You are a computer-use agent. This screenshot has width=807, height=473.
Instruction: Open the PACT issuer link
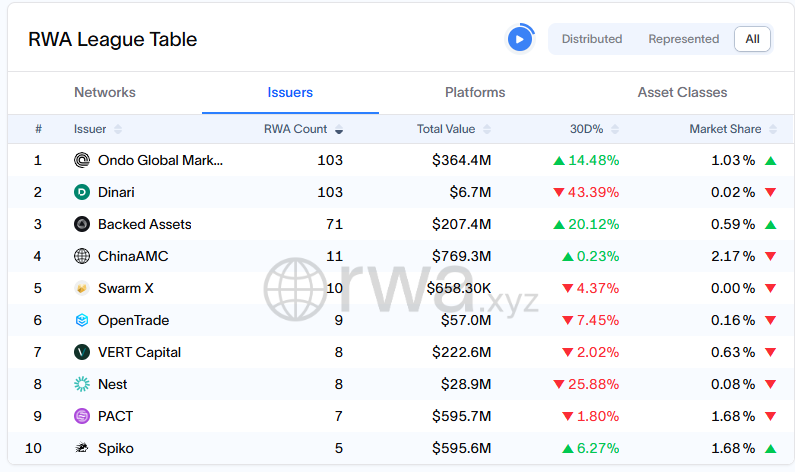point(115,416)
